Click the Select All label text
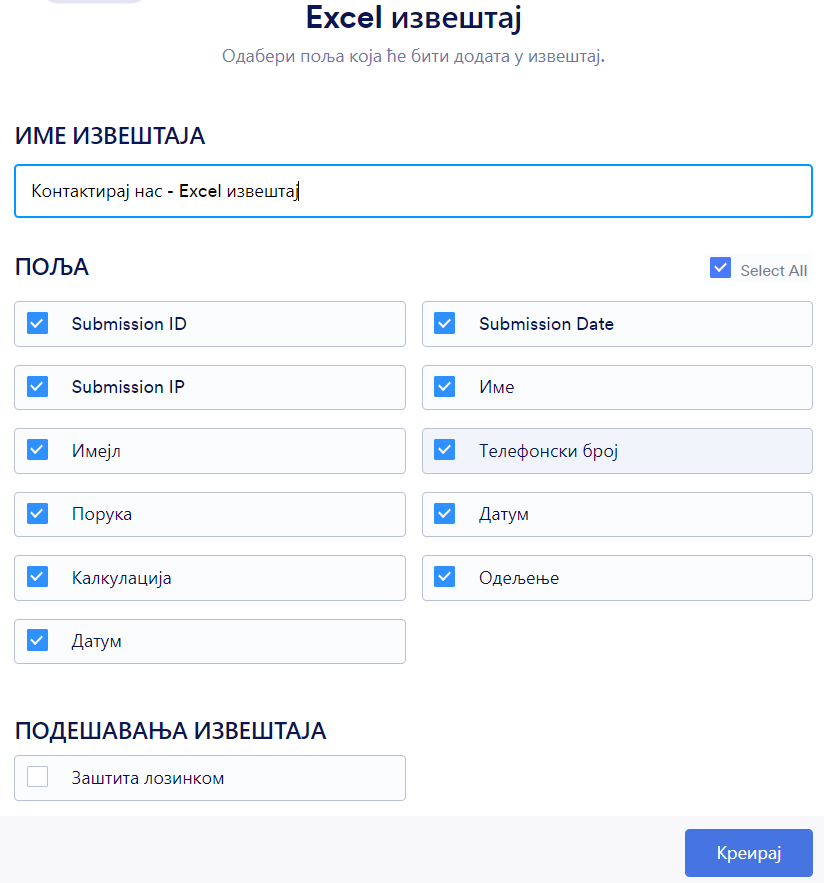The width and height of the screenshot is (824, 883). point(773,270)
